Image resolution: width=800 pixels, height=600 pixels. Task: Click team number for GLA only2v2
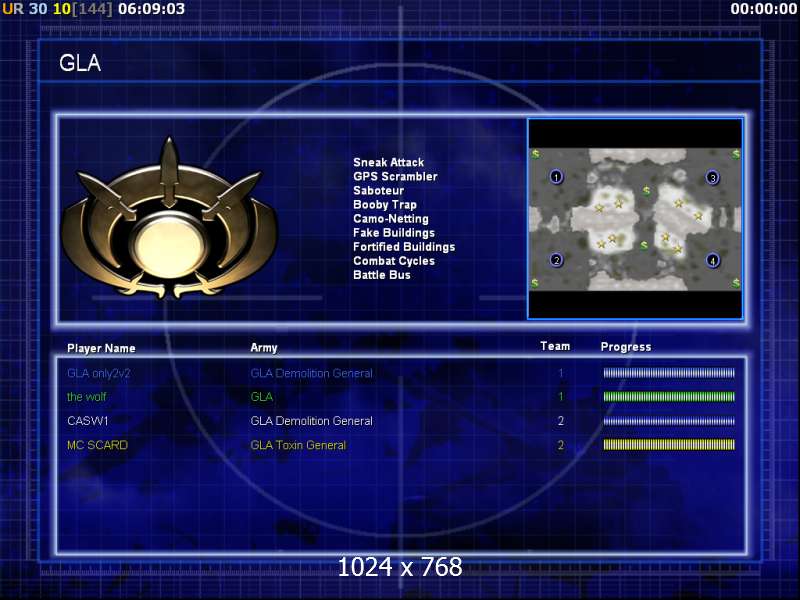[561, 373]
